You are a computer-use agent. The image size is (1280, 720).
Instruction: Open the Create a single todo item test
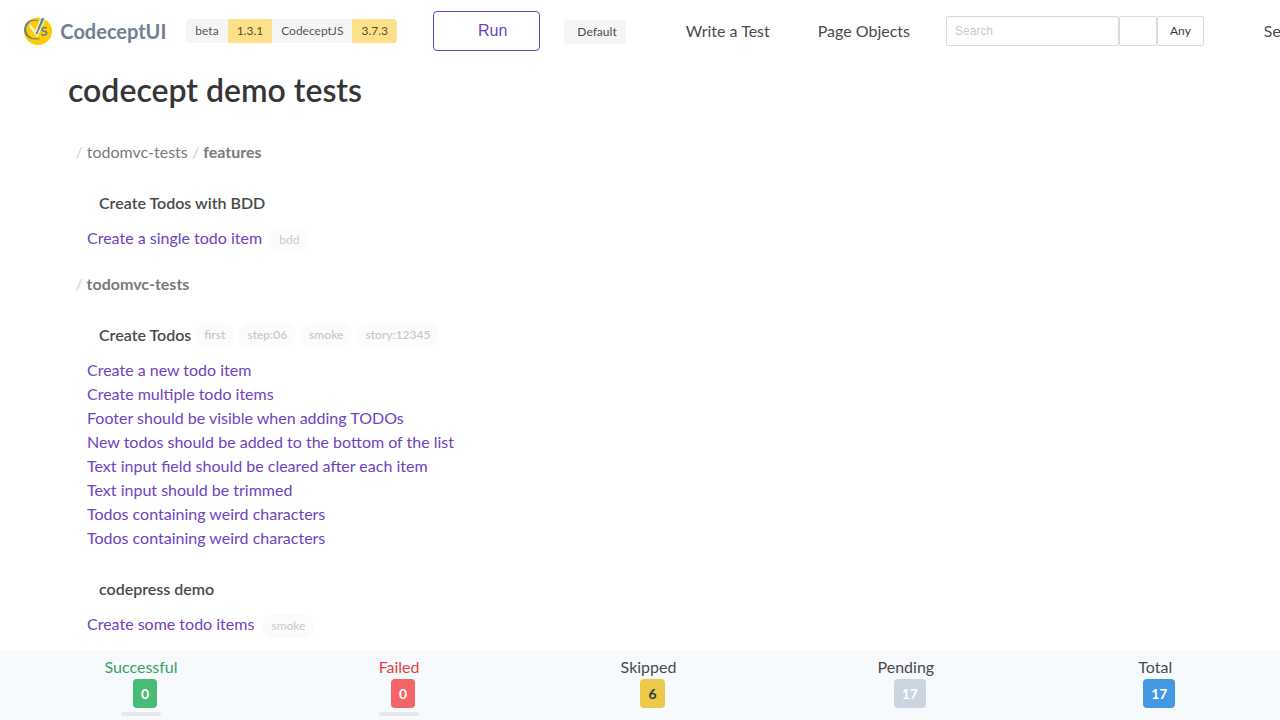(174, 239)
